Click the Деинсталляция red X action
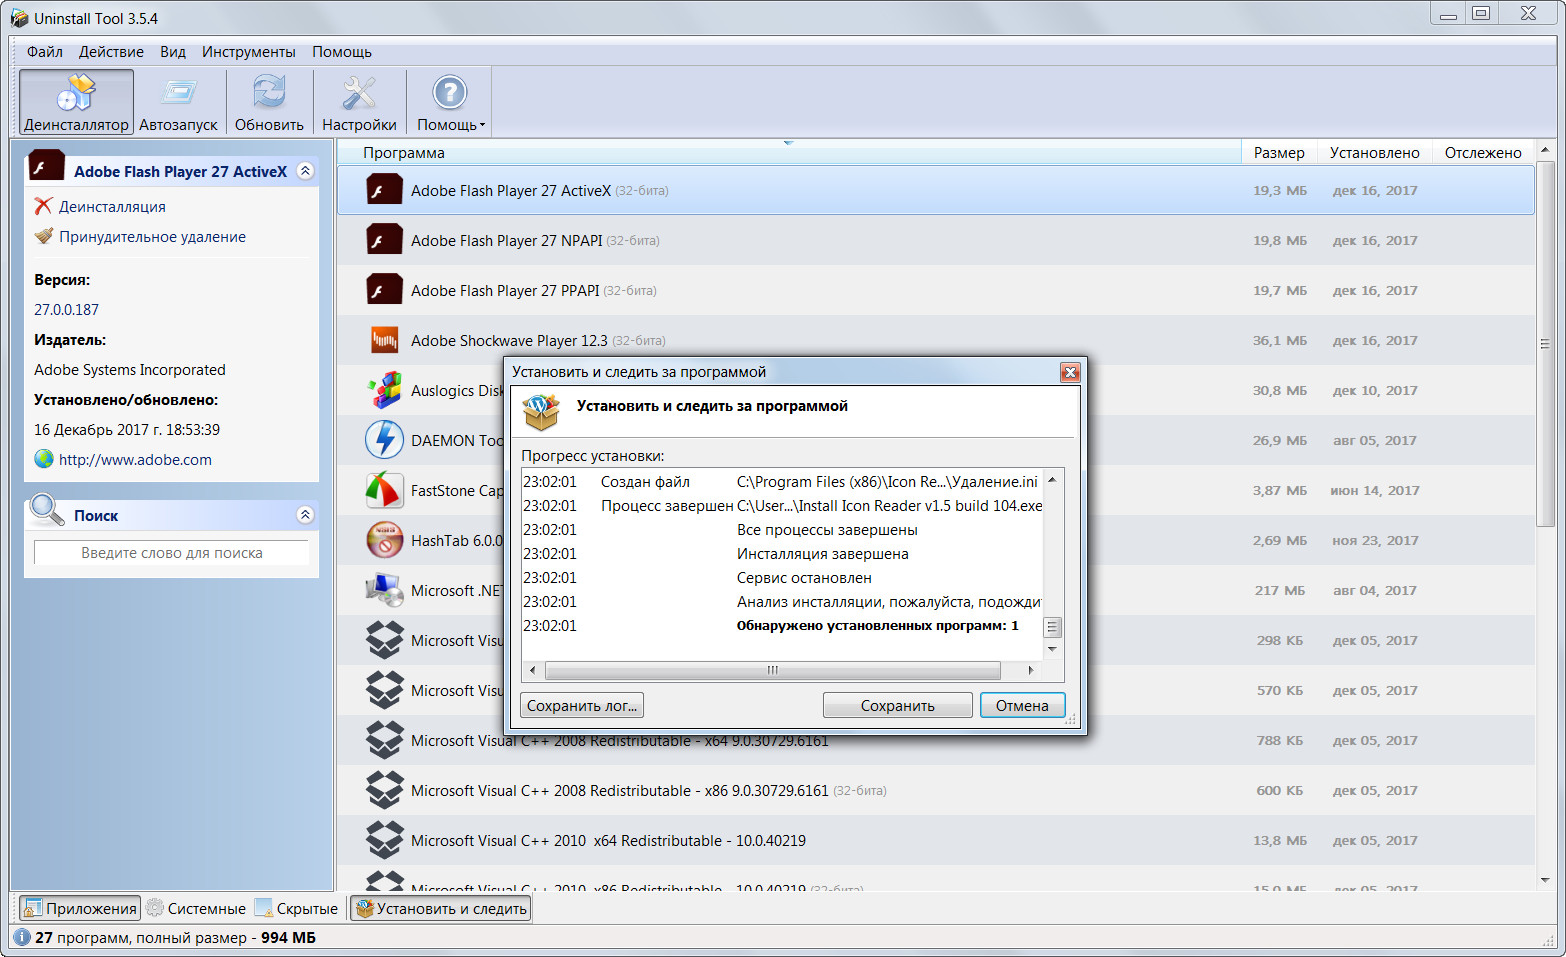 pyautogui.click(x=100, y=206)
